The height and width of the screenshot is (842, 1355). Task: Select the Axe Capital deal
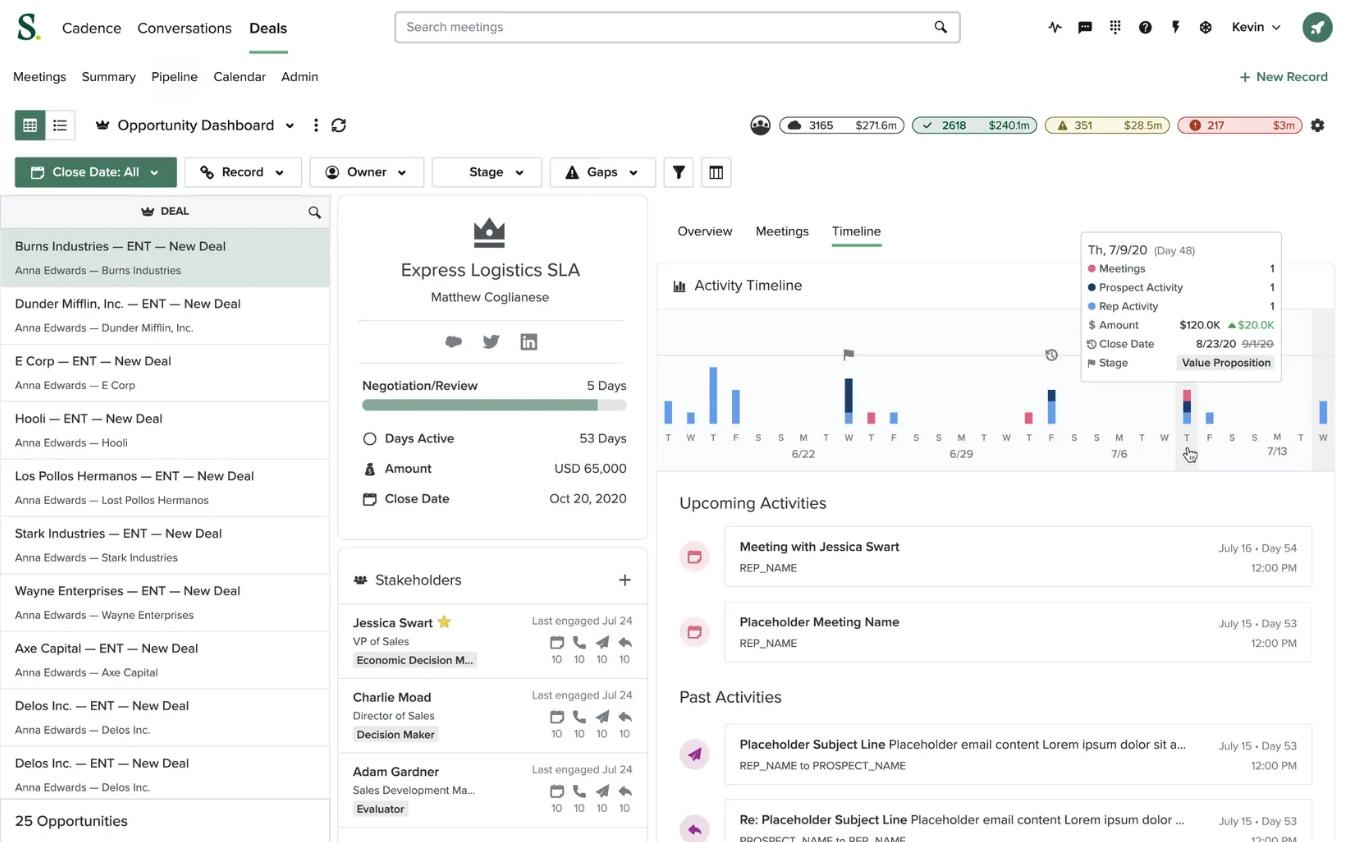pos(165,660)
